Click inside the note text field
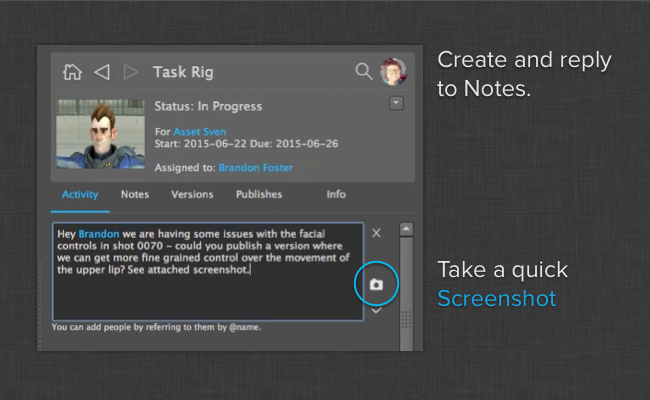The width and height of the screenshot is (650, 400). point(207,295)
